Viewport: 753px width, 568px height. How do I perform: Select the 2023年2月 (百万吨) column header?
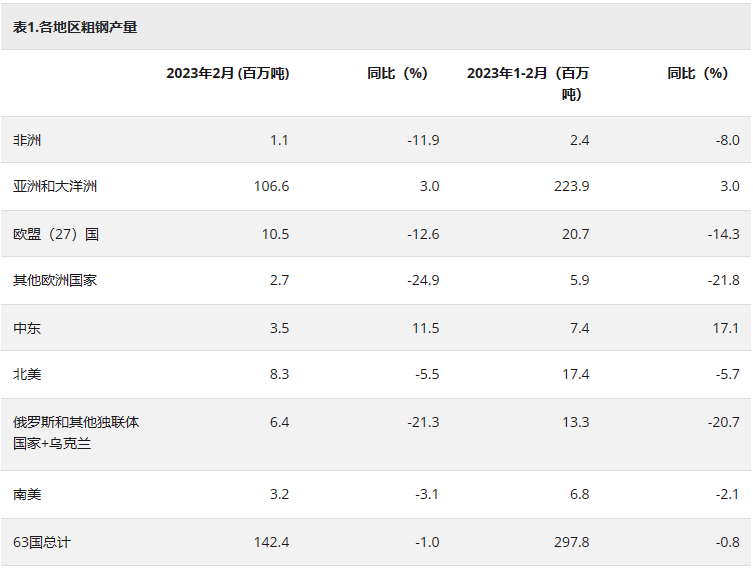click(x=227, y=73)
